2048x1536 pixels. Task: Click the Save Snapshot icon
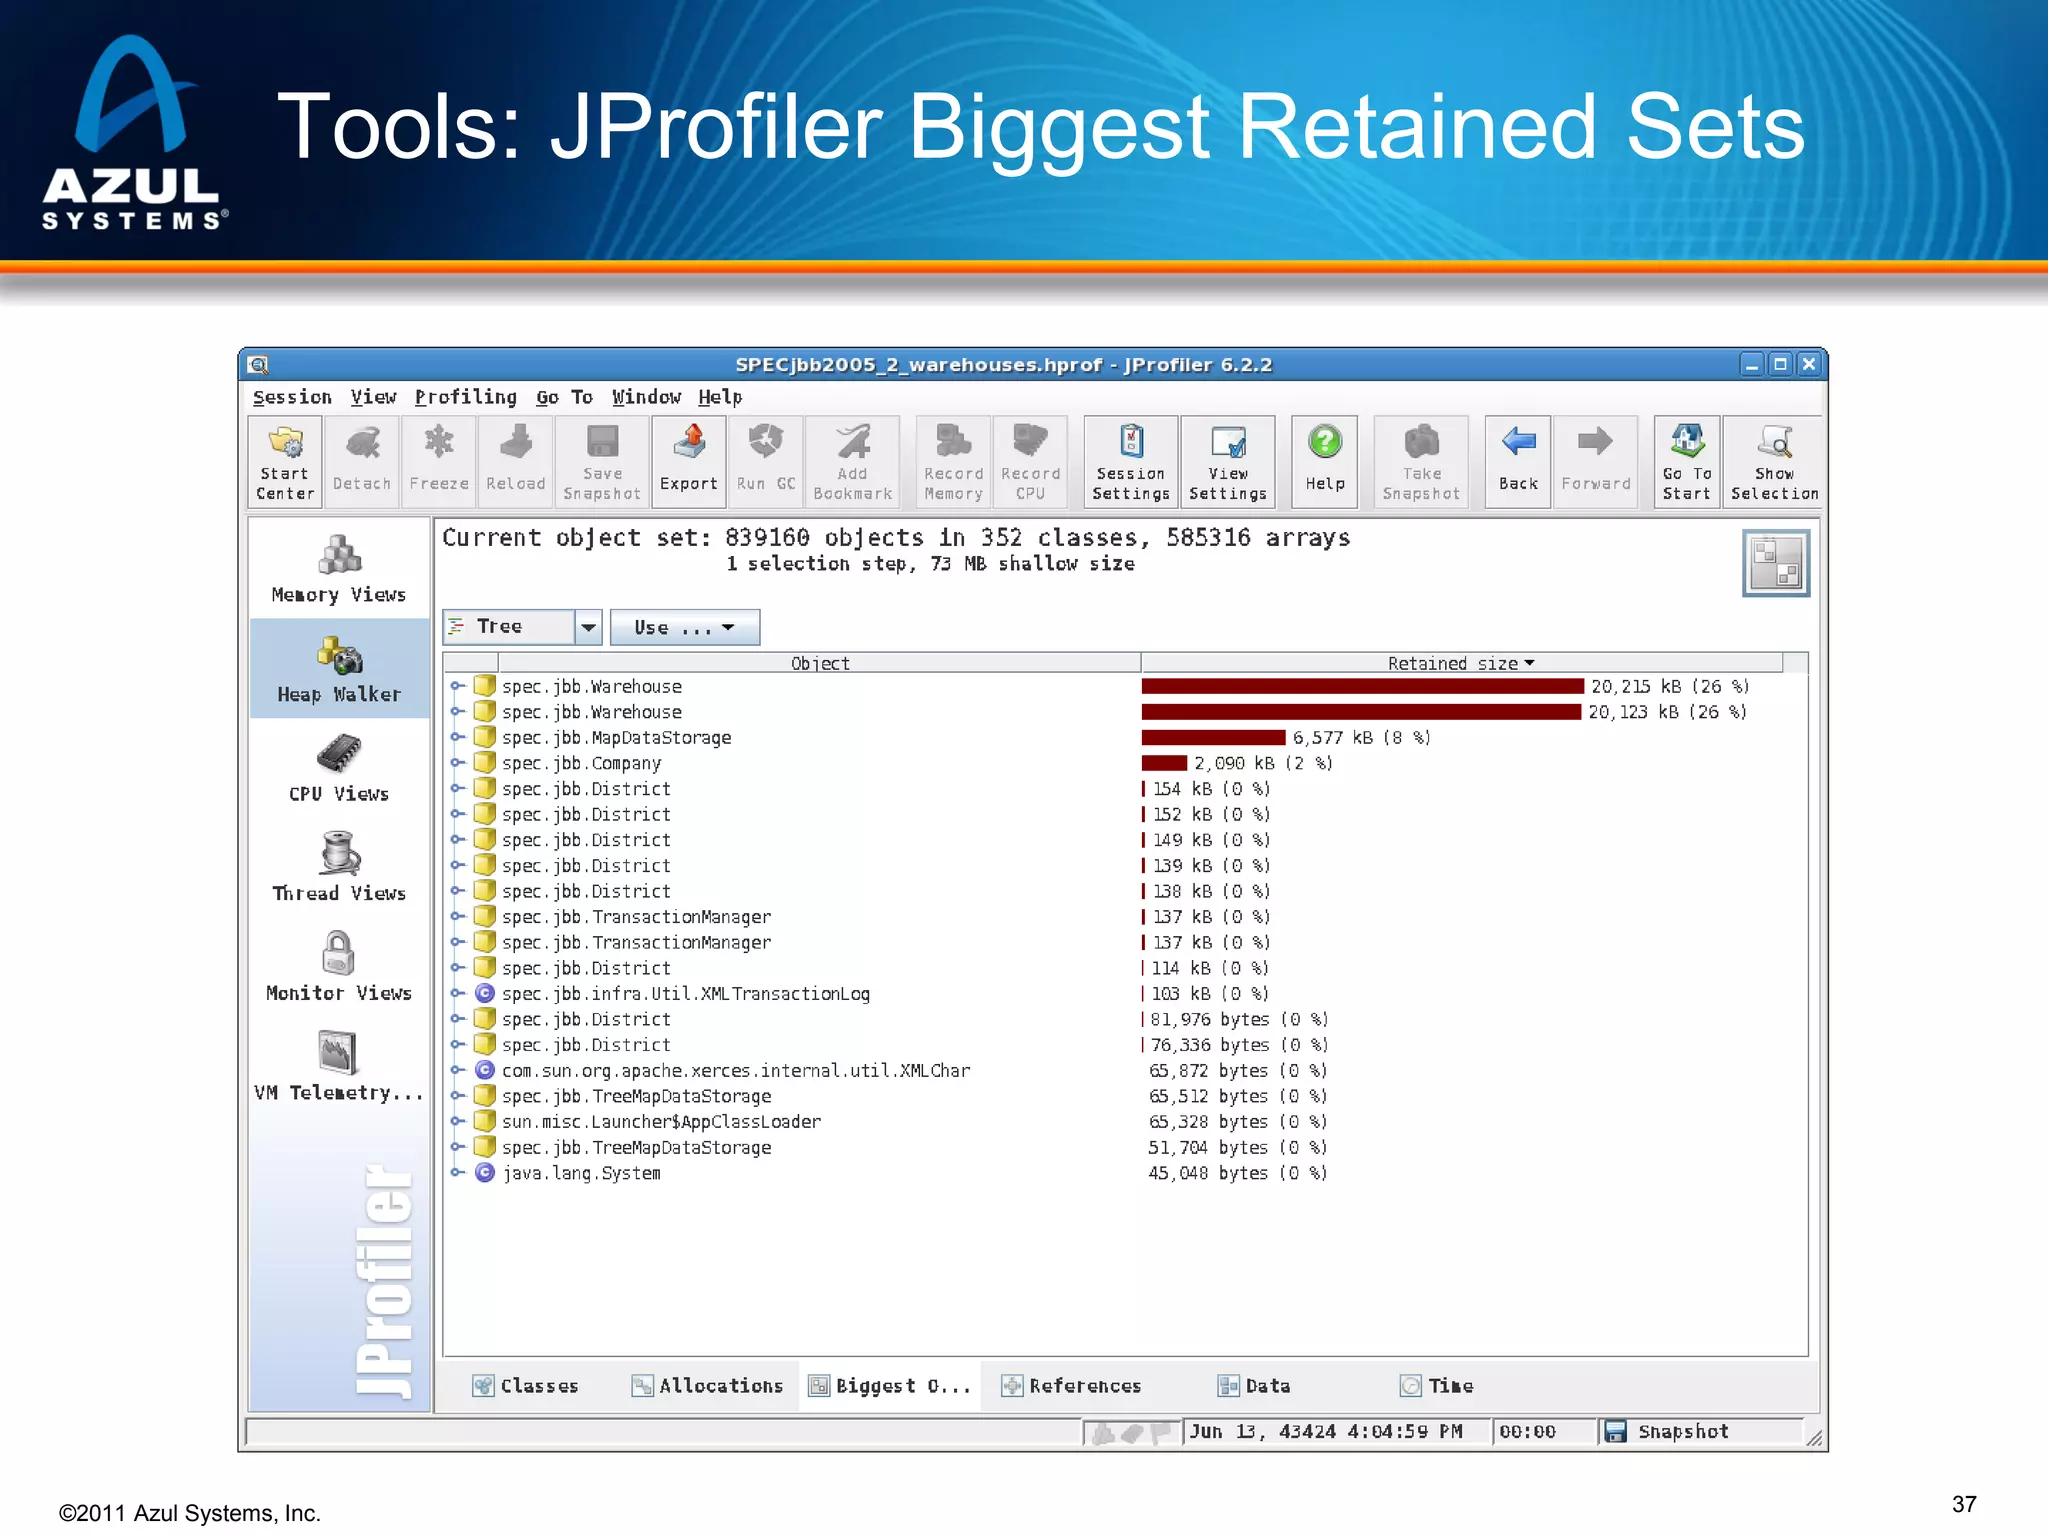[x=602, y=463]
